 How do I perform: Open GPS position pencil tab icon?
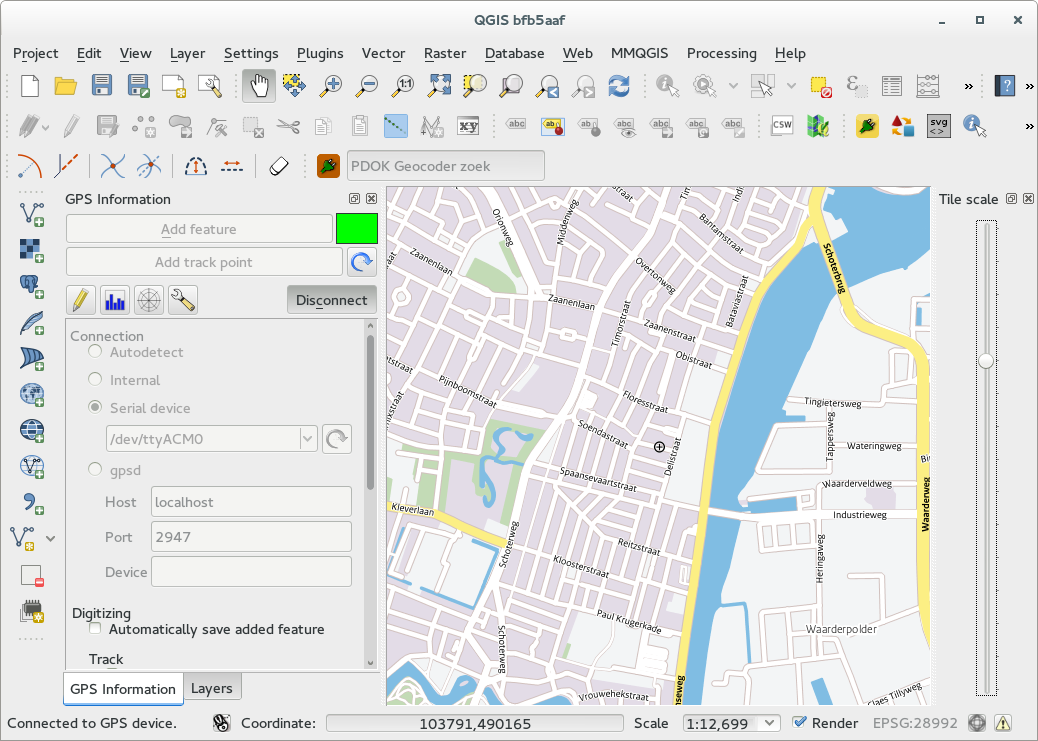click(x=80, y=300)
